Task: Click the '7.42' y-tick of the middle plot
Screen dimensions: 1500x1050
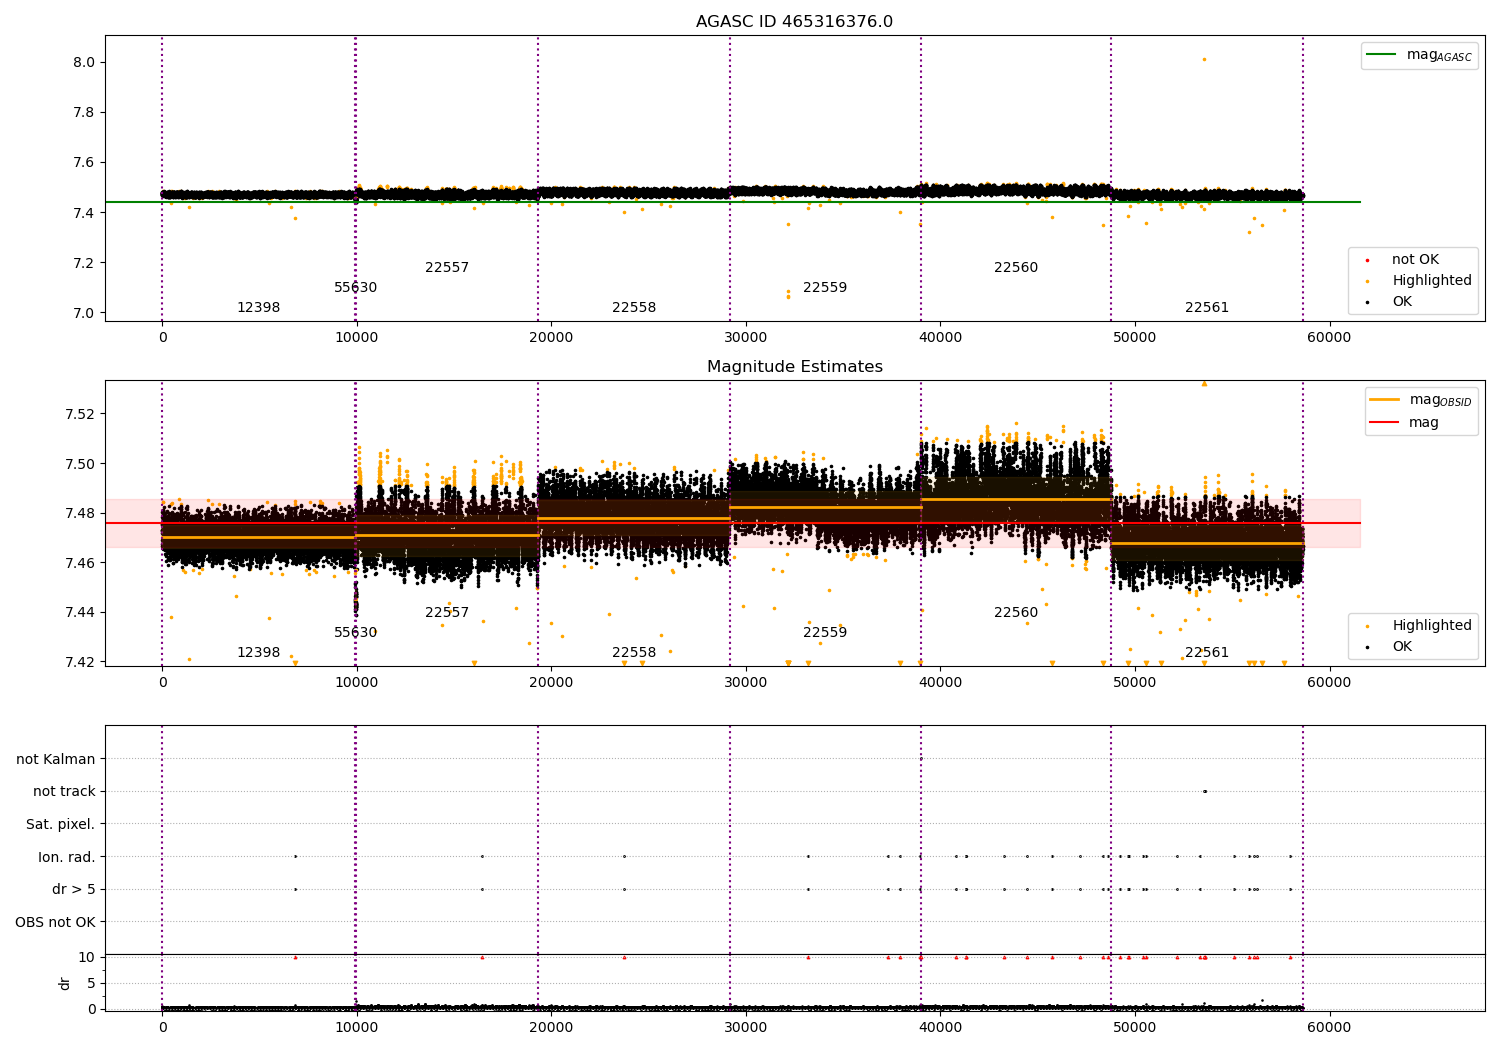Action: (x=80, y=662)
